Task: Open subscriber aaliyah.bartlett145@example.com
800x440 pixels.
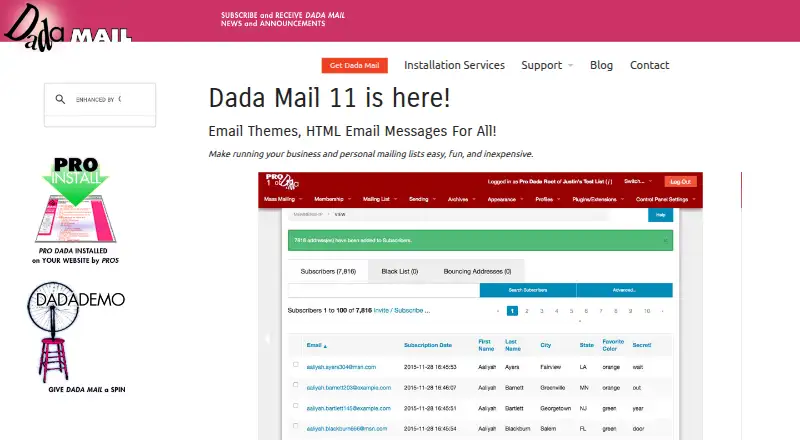Action: (348, 408)
